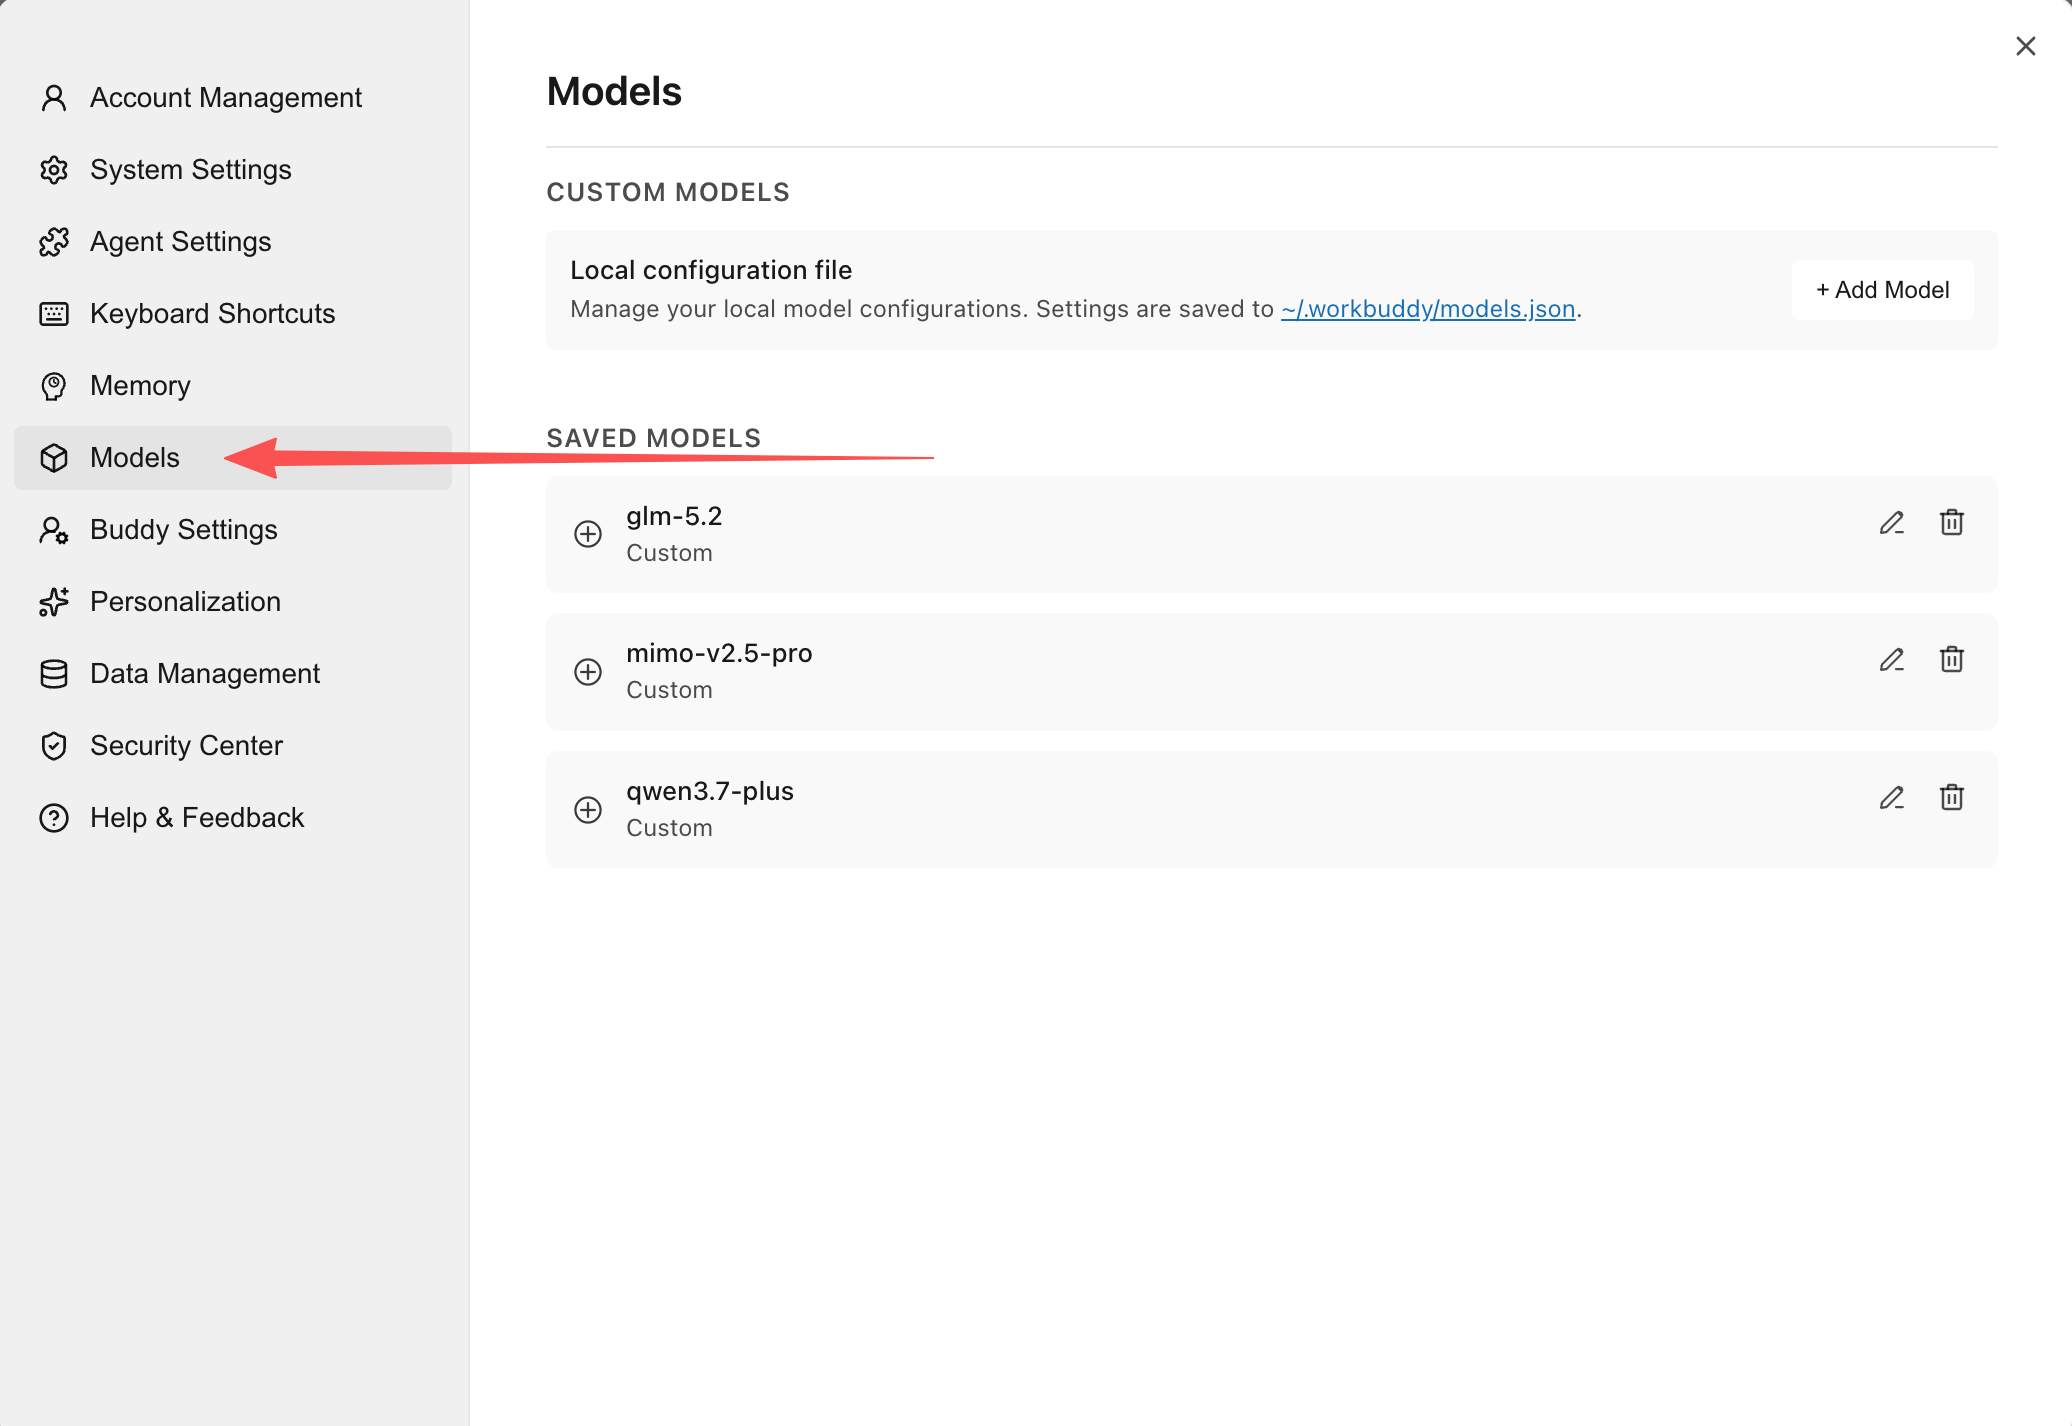
Task: Click the Memory icon in sidebar
Action: click(x=54, y=386)
